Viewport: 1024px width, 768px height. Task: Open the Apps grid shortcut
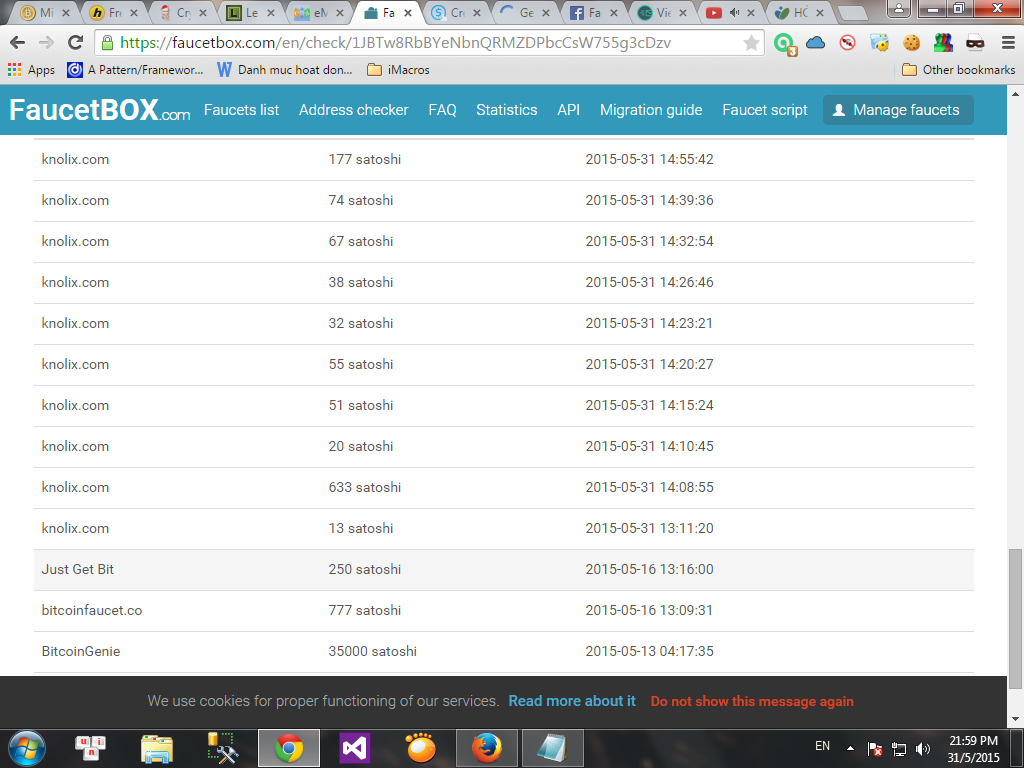click(31, 70)
